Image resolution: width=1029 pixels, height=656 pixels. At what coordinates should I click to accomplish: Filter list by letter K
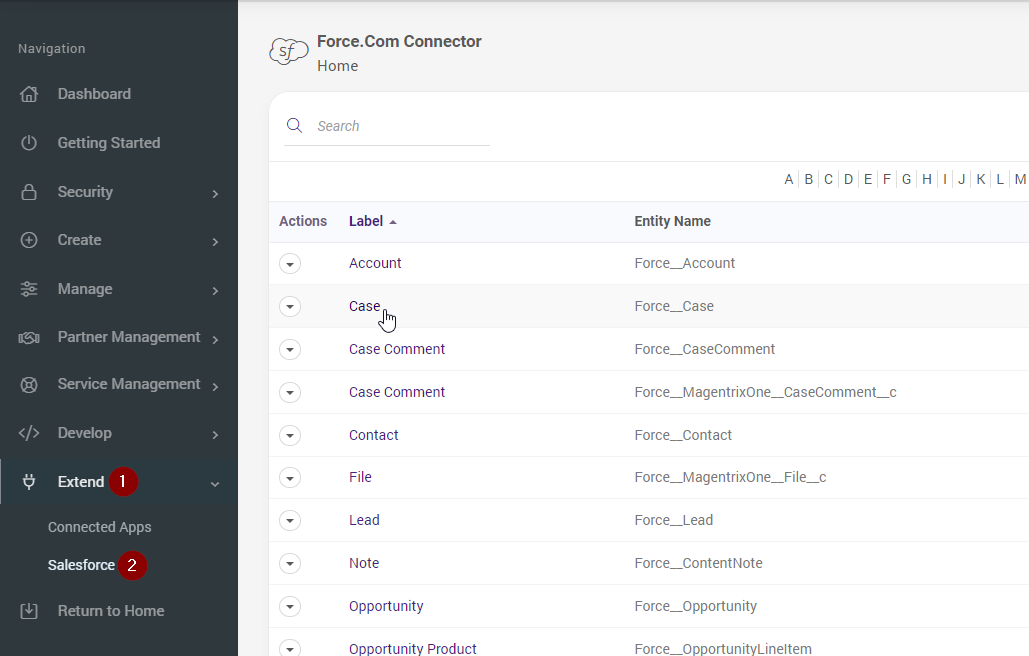(980, 179)
